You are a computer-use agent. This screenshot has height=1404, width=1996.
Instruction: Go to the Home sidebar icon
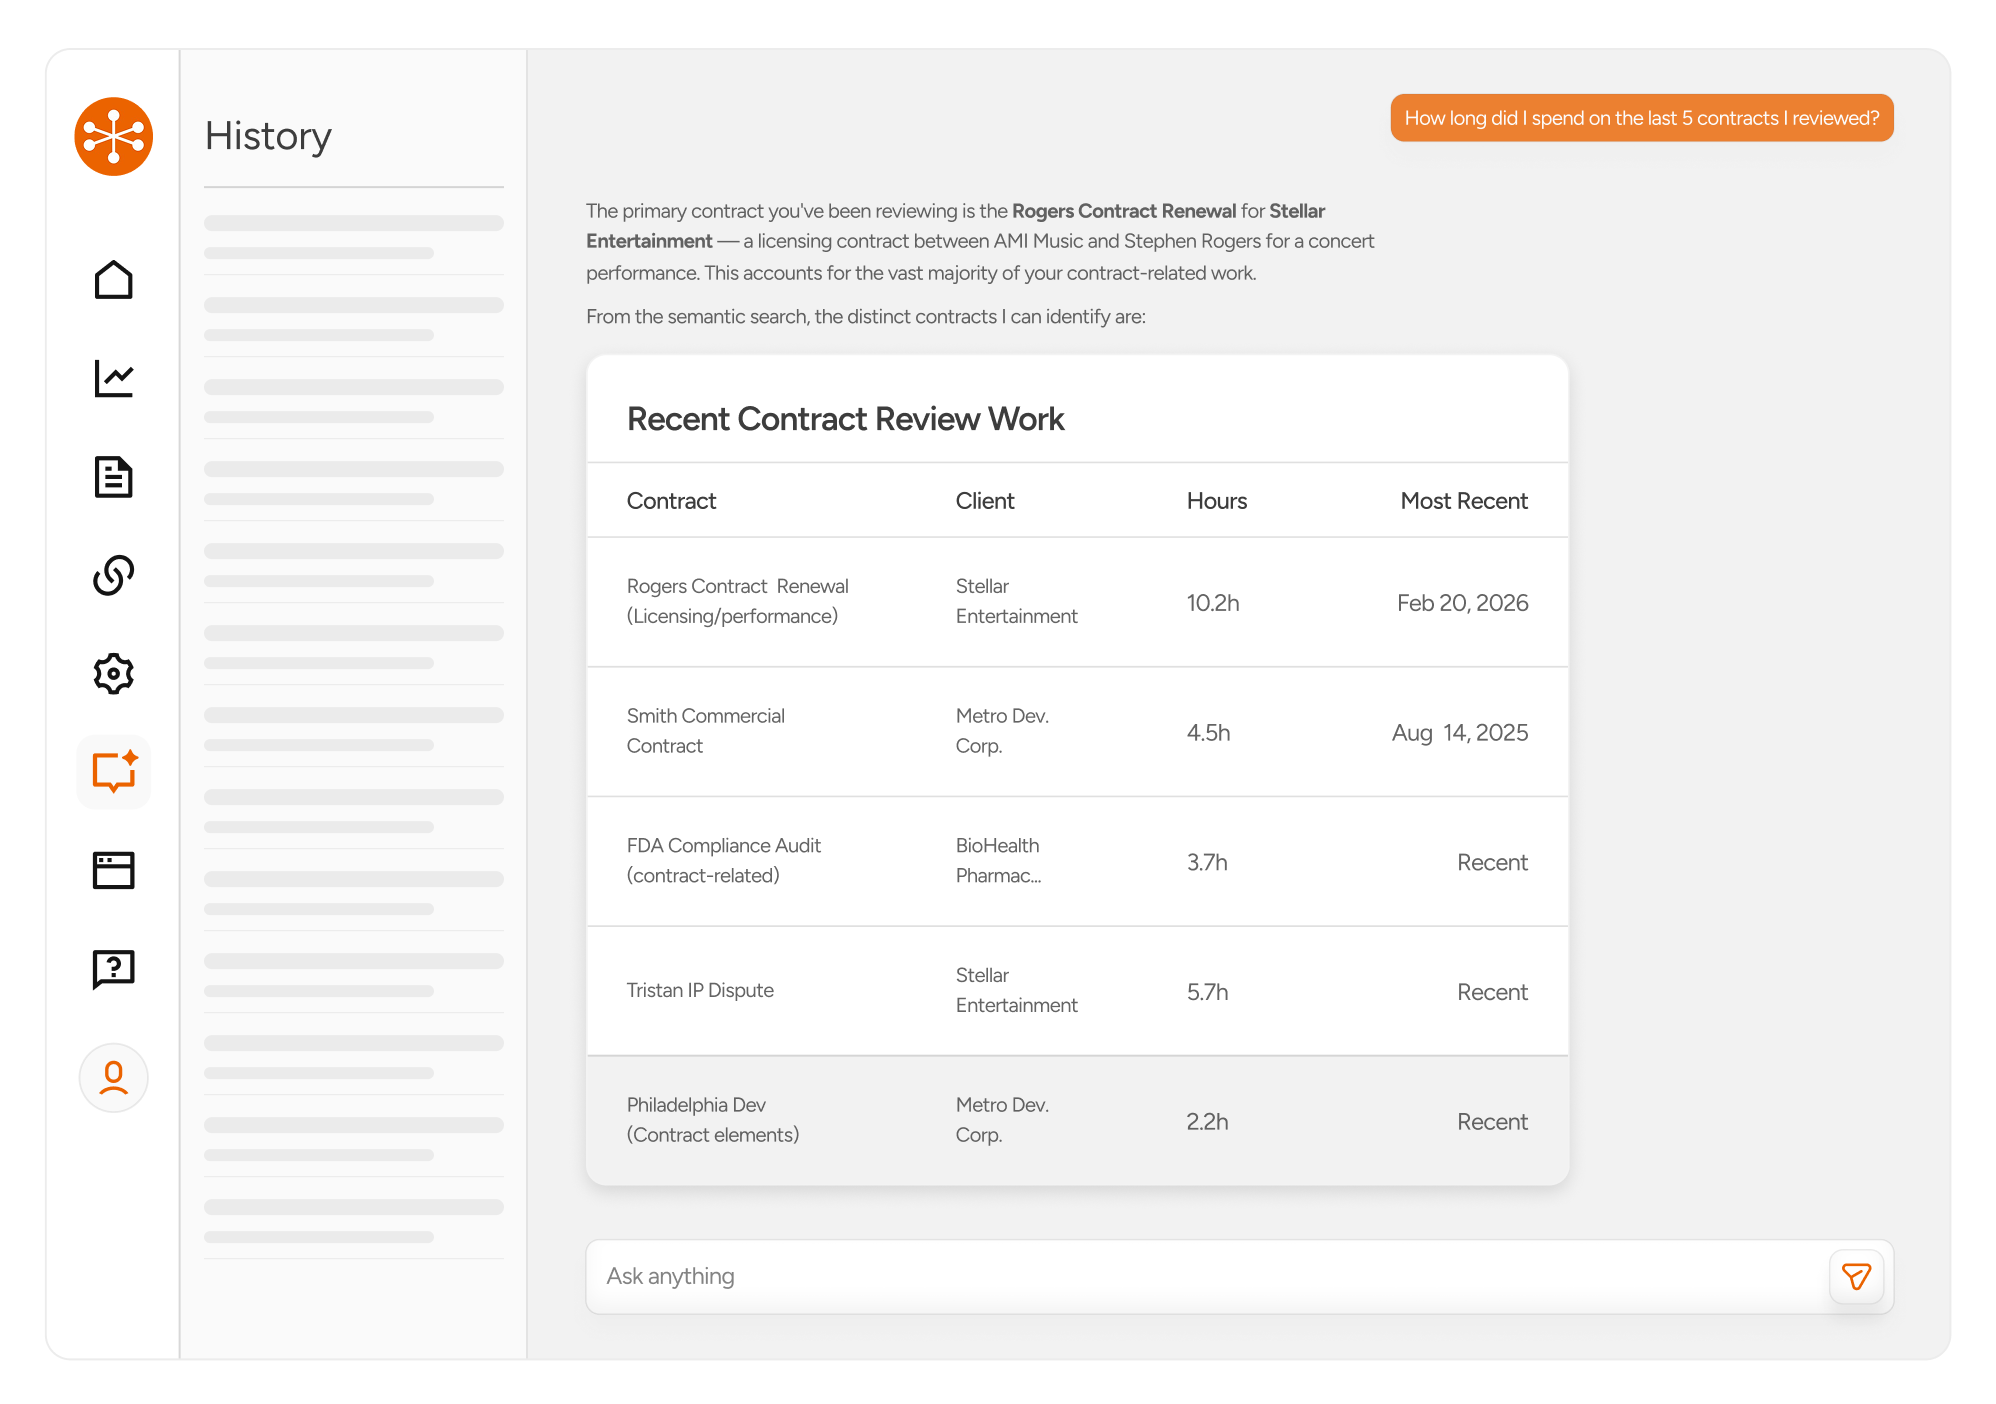point(113,280)
